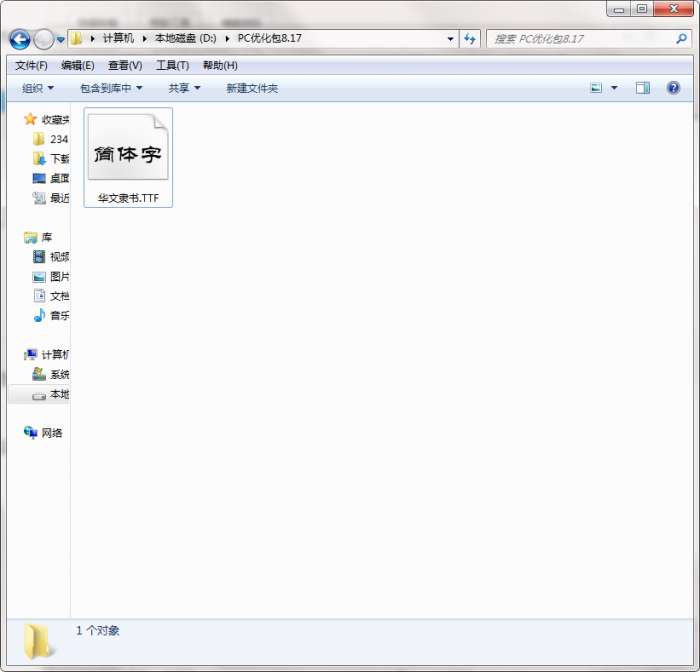
Task: Go back with the blue Back arrow
Action: 20,39
